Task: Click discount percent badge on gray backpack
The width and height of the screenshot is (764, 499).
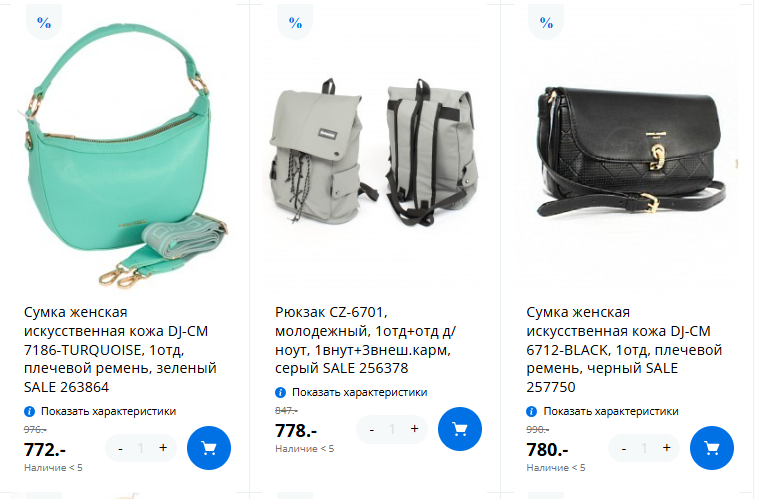Action: point(295,22)
